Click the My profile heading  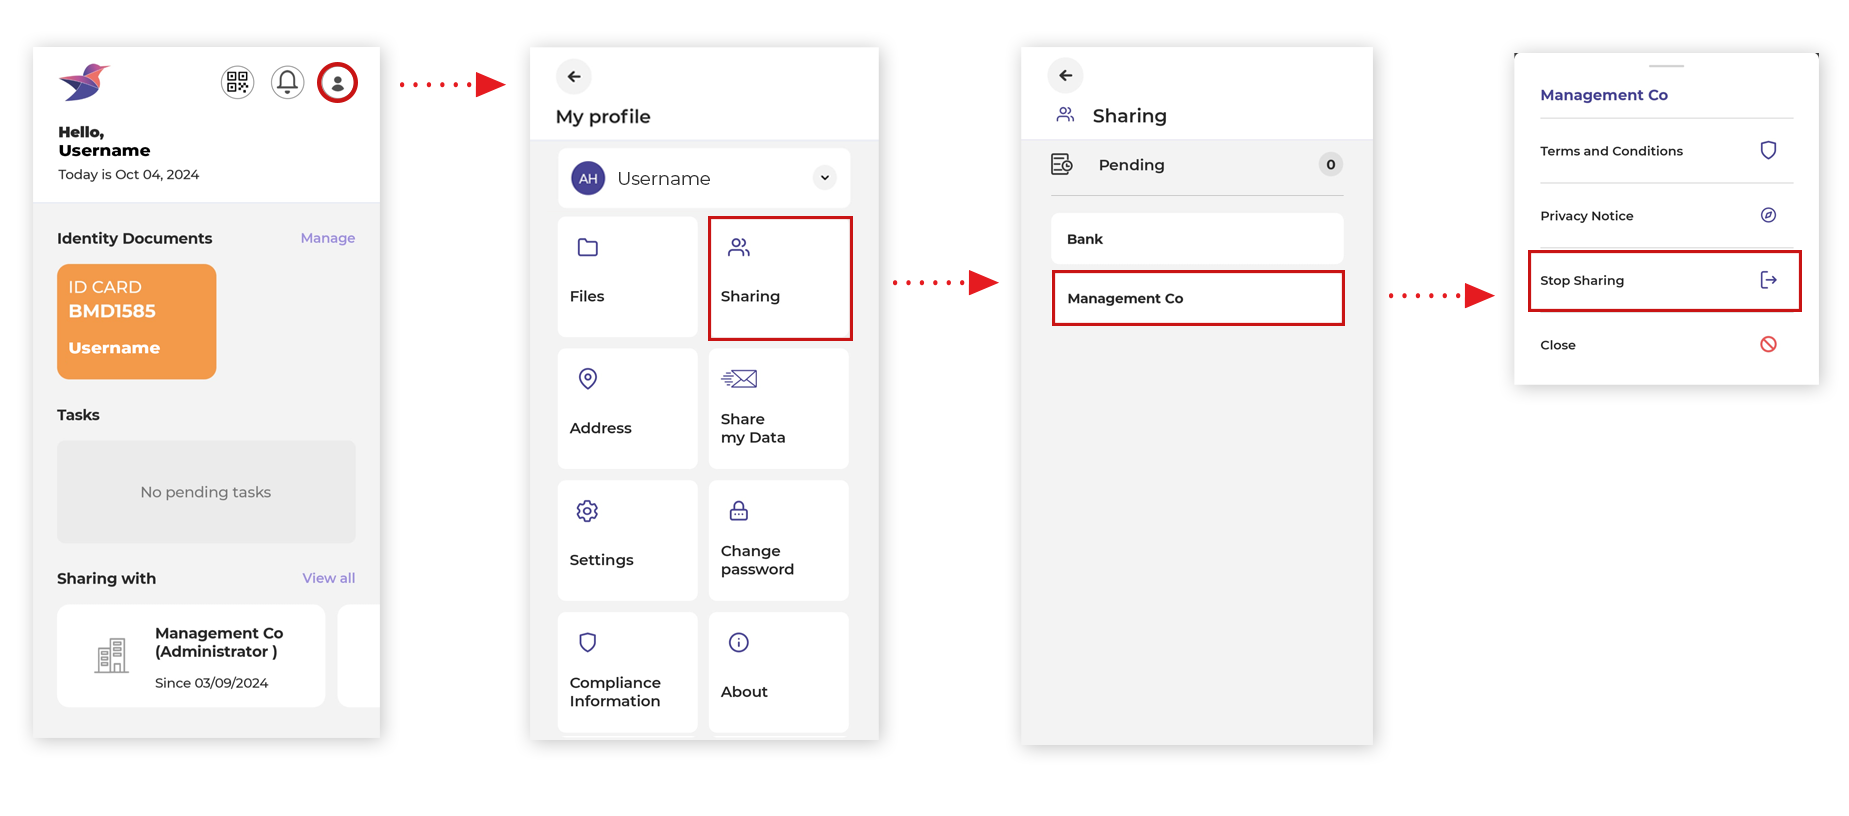[x=603, y=116]
